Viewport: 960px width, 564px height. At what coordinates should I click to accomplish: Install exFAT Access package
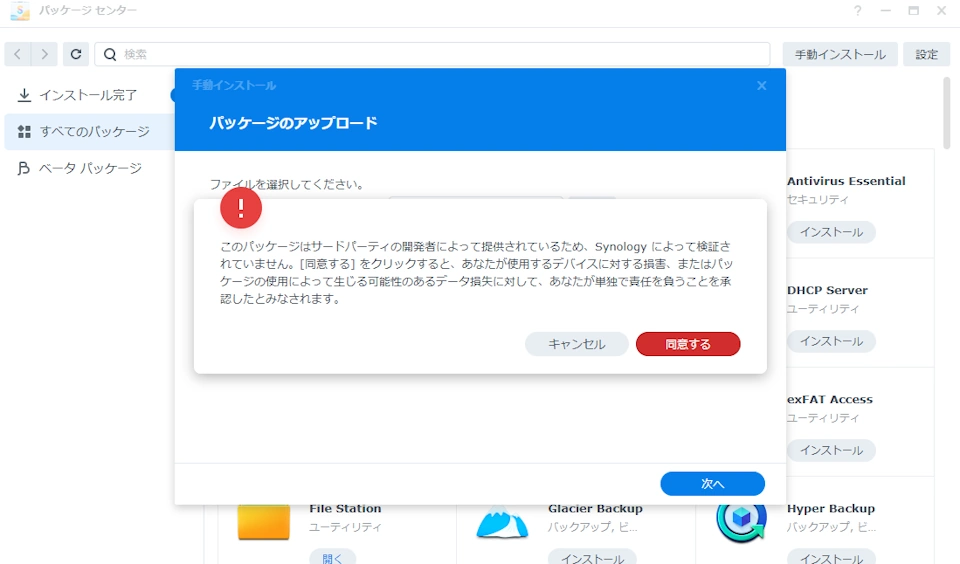coord(831,450)
